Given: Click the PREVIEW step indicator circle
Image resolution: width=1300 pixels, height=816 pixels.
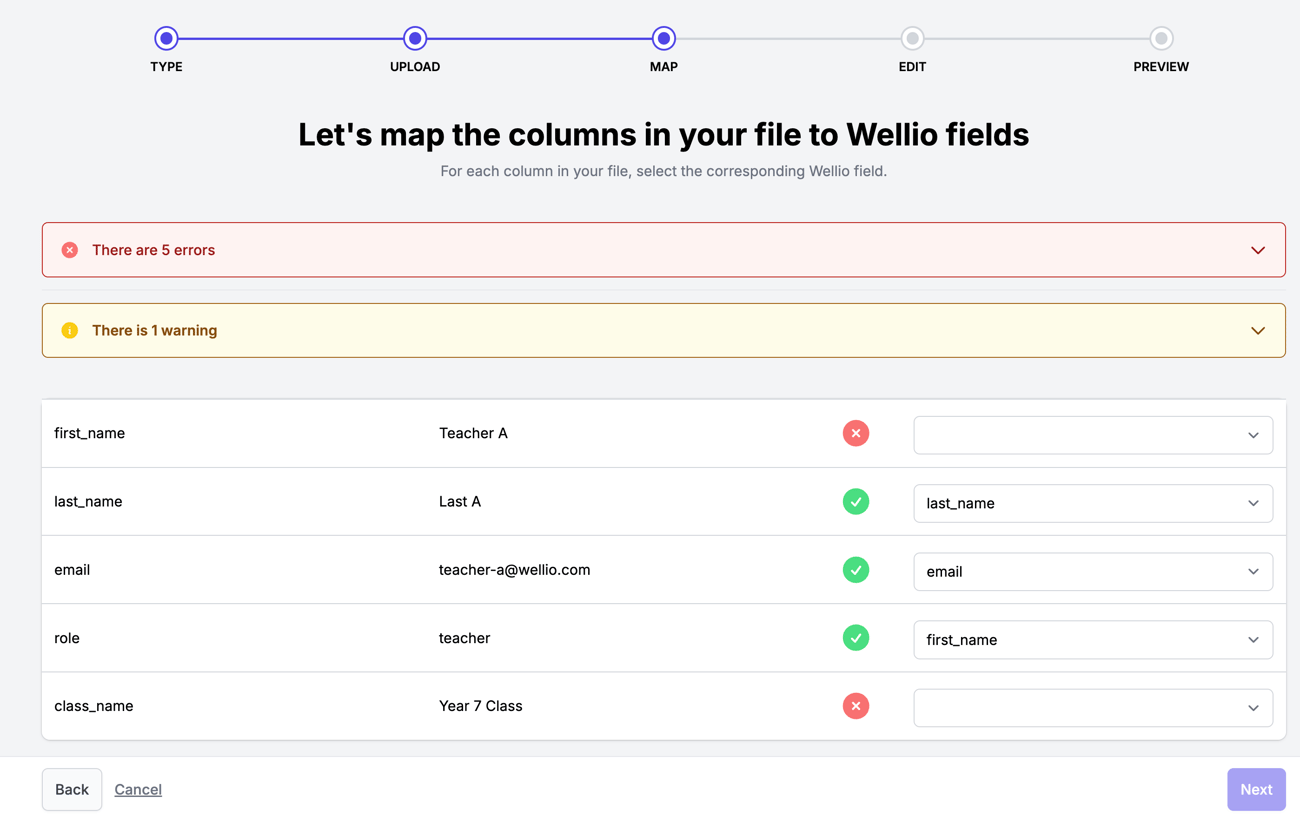Looking at the screenshot, I should 1160,38.
